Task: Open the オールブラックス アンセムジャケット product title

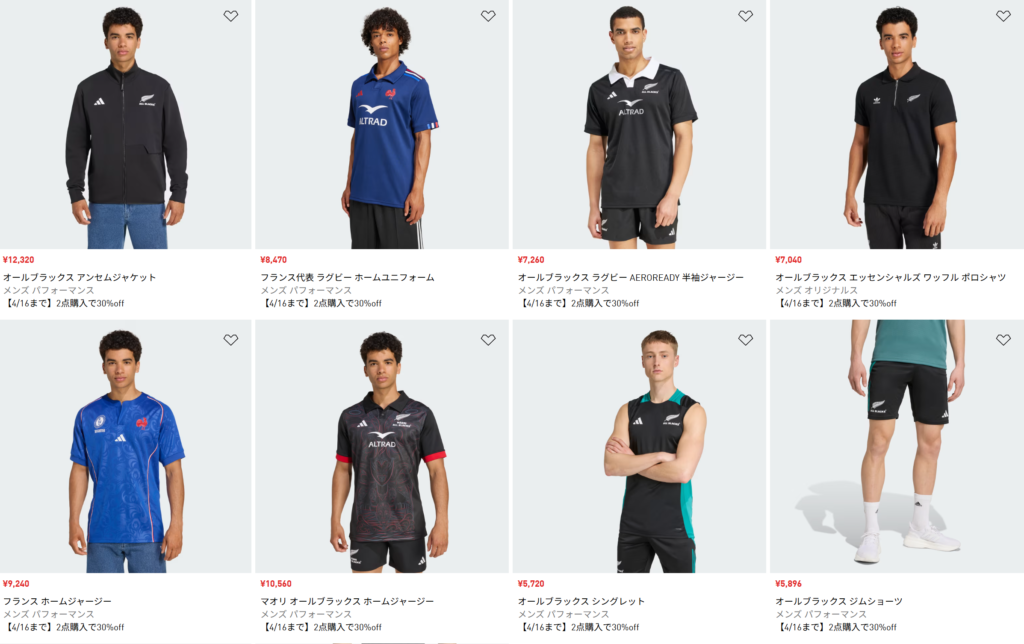Action: (x=80, y=277)
